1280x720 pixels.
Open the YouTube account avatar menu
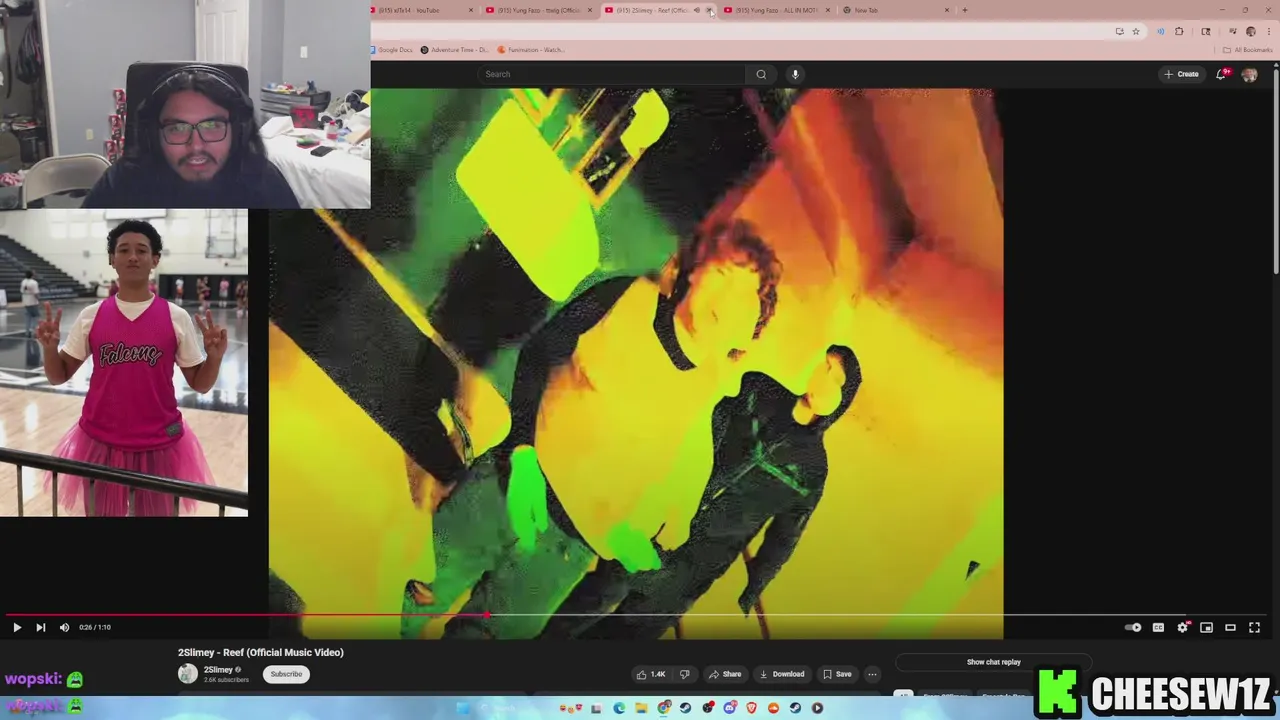point(1249,74)
